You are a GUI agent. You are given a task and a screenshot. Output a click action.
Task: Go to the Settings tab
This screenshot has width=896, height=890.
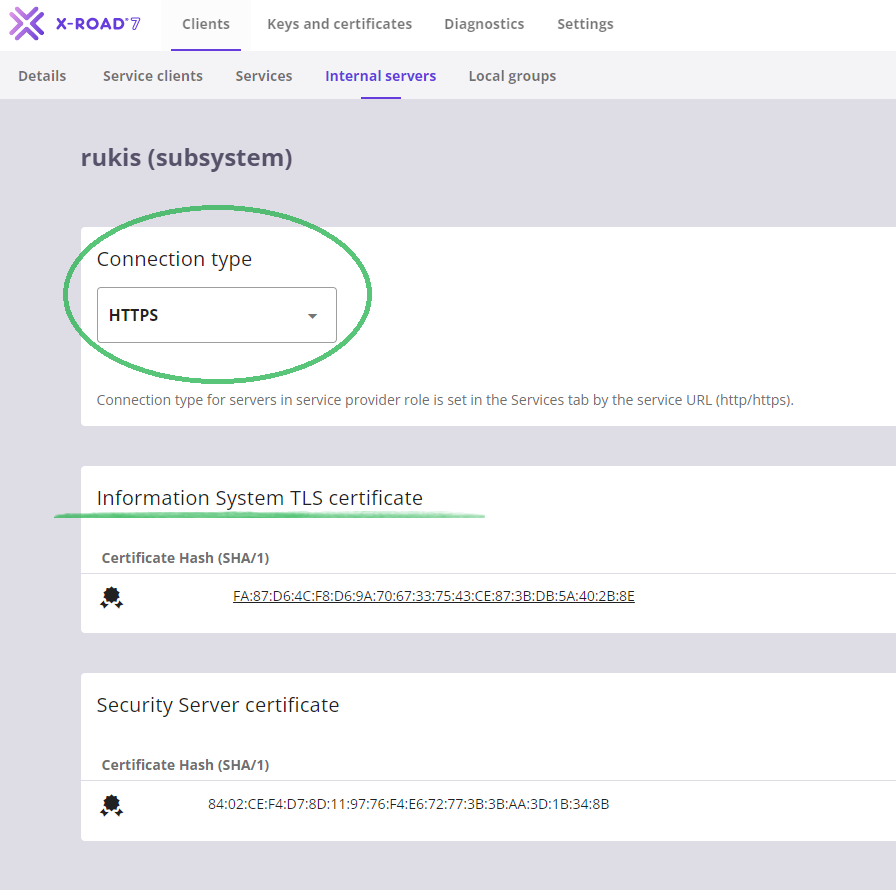[x=585, y=24]
